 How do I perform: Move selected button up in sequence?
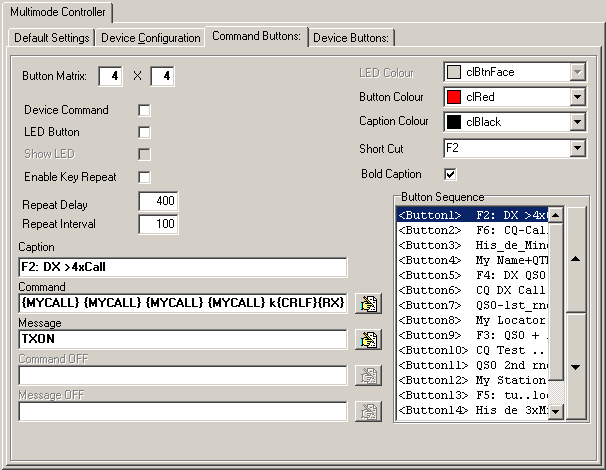coord(576,259)
